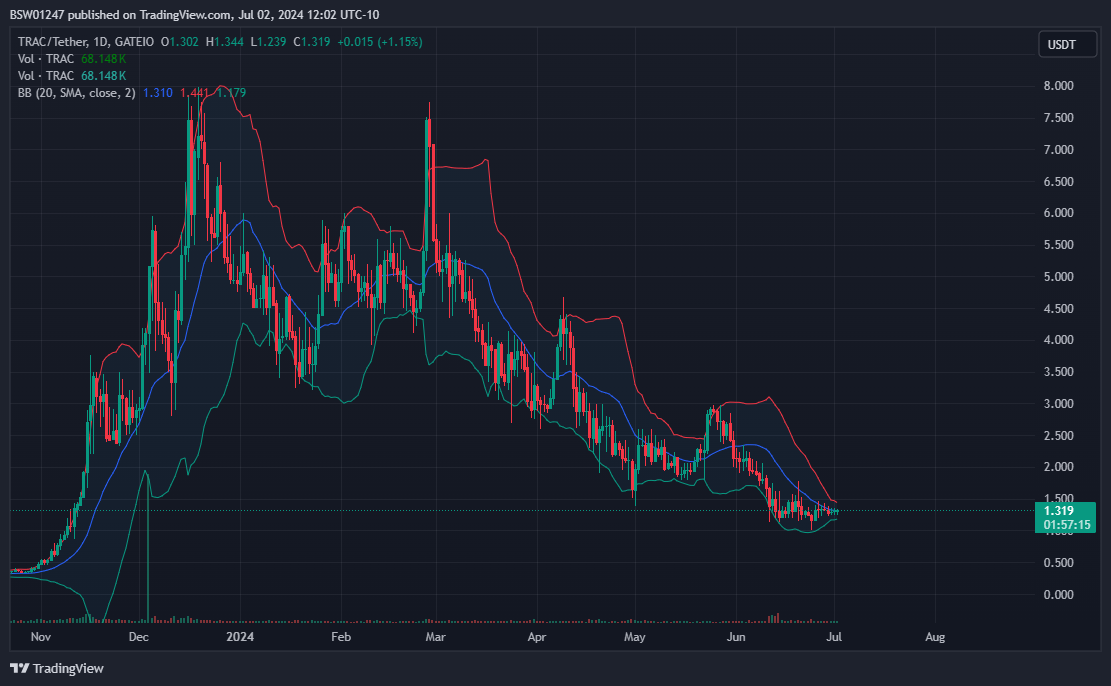Click the 7.500 price axis label
The width and height of the screenshot is (1111, 686).
click(1059, 118)
